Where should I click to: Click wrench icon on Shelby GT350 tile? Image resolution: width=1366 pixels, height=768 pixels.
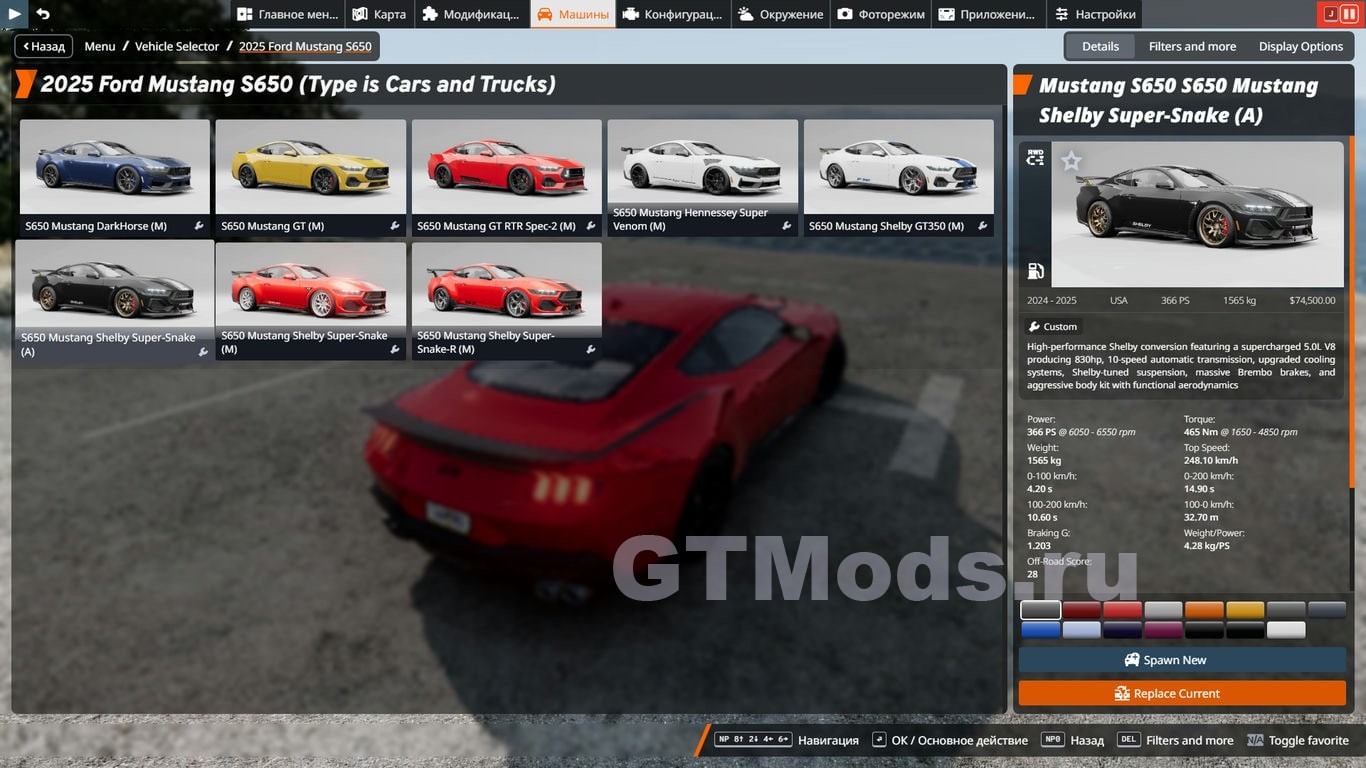[983, 227]
